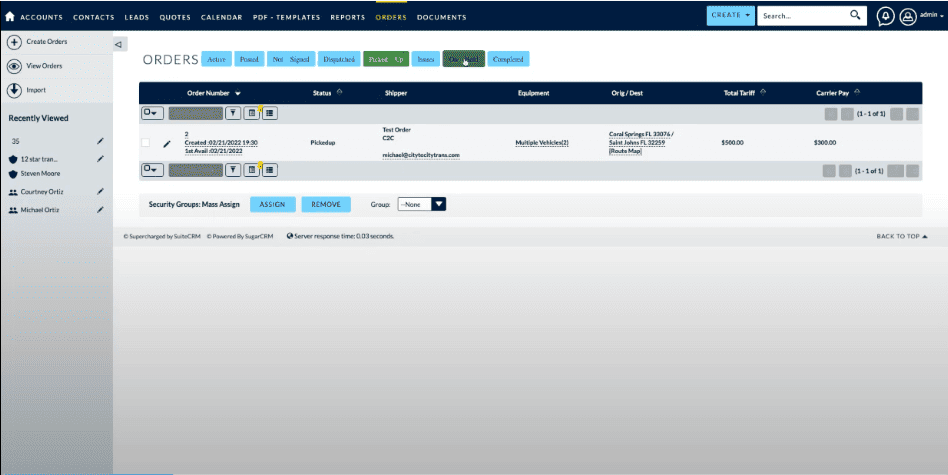Click list view icon in lower list toolbar

tap(270, 170)
